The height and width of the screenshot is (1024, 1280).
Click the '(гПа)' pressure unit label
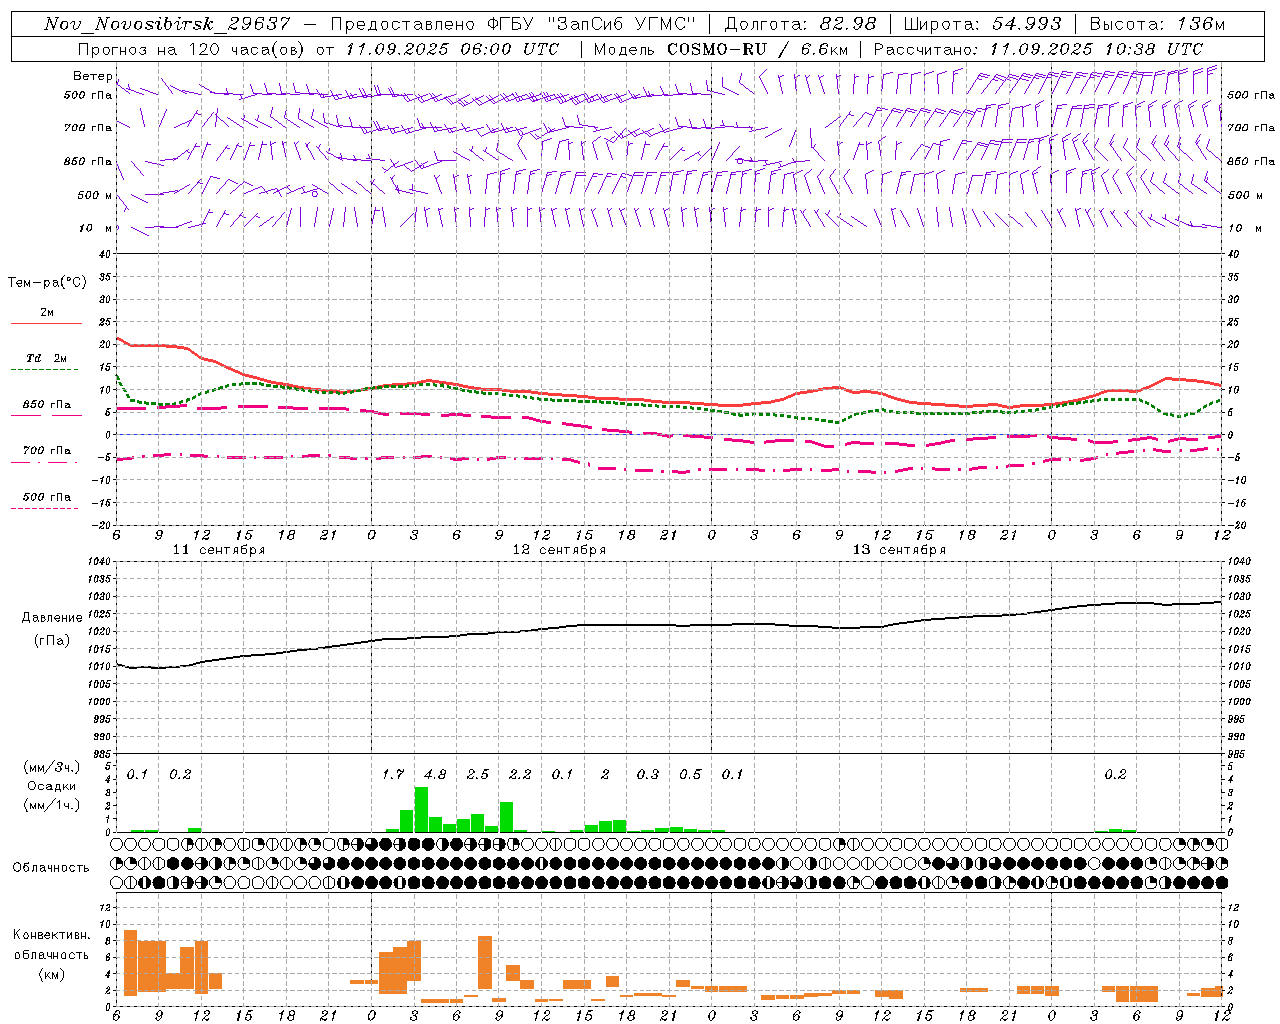pyautogui.click(x=51, y=641)
